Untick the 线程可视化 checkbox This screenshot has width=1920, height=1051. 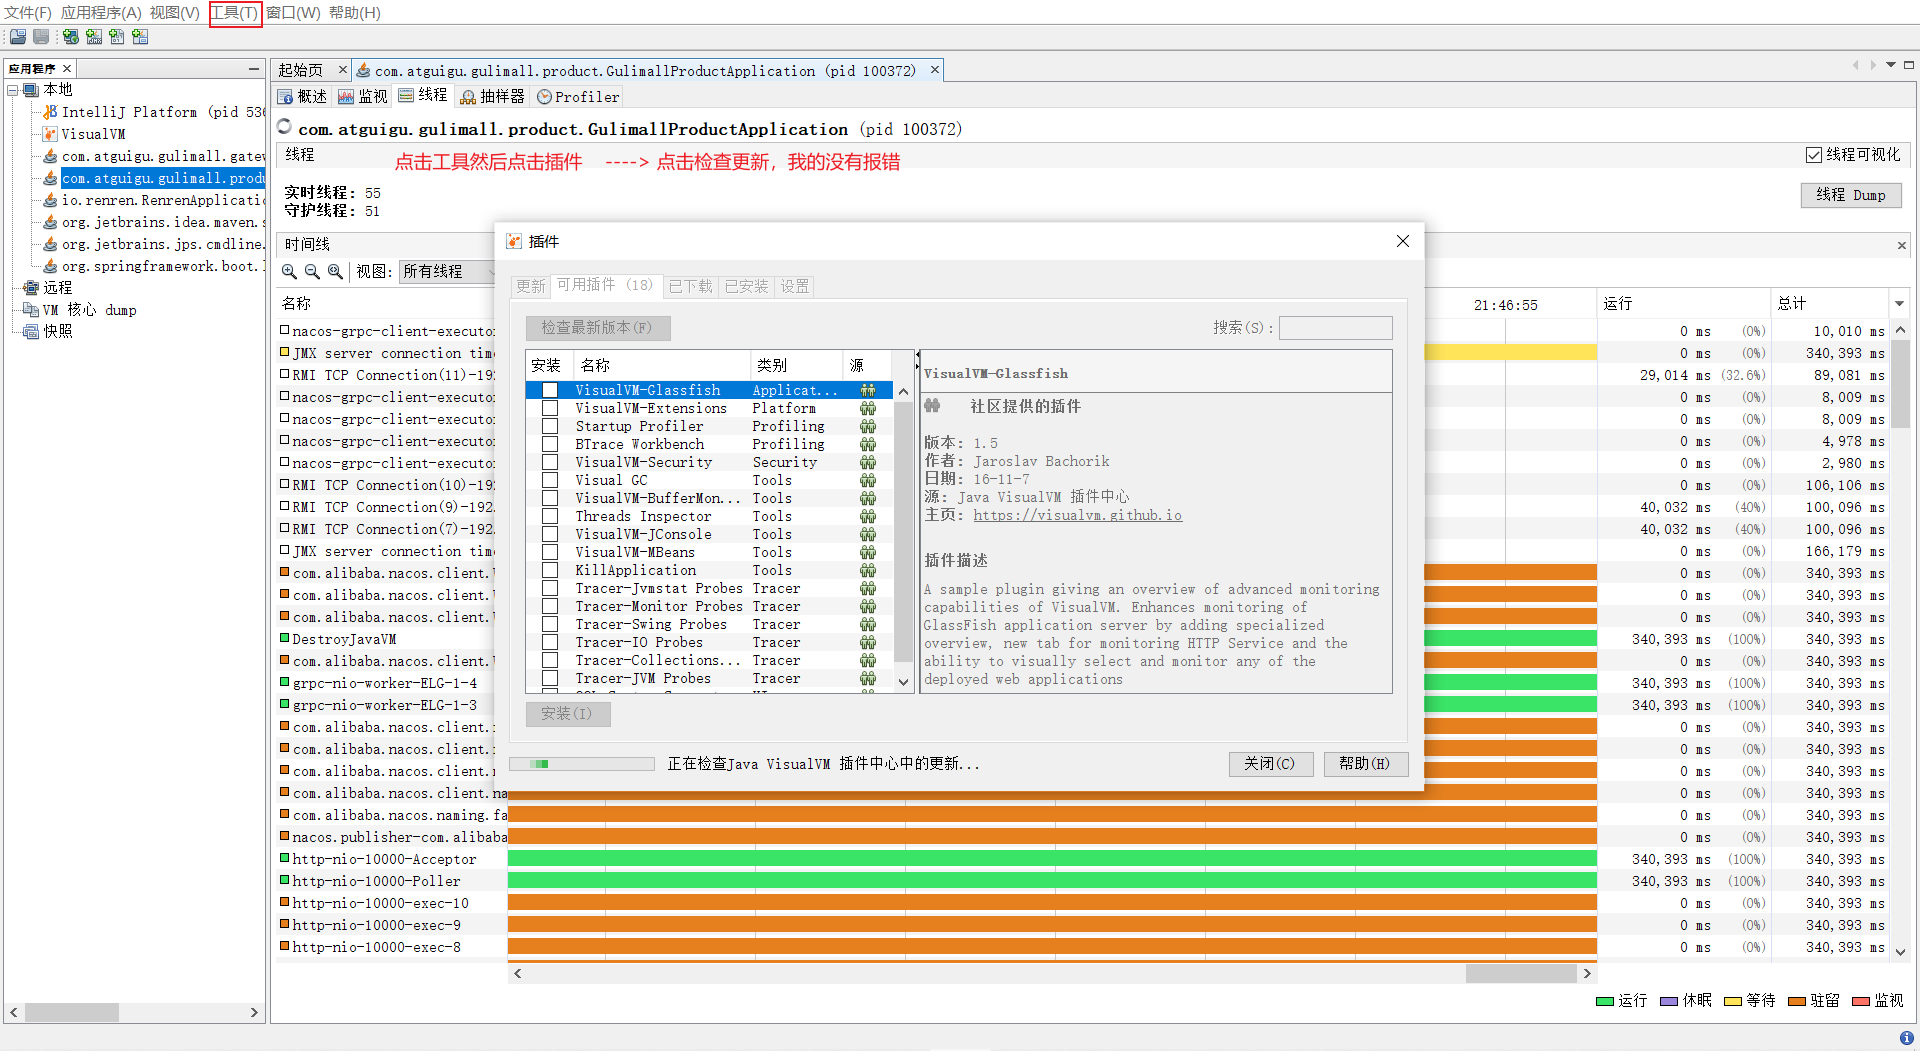tap(1814, 155)
